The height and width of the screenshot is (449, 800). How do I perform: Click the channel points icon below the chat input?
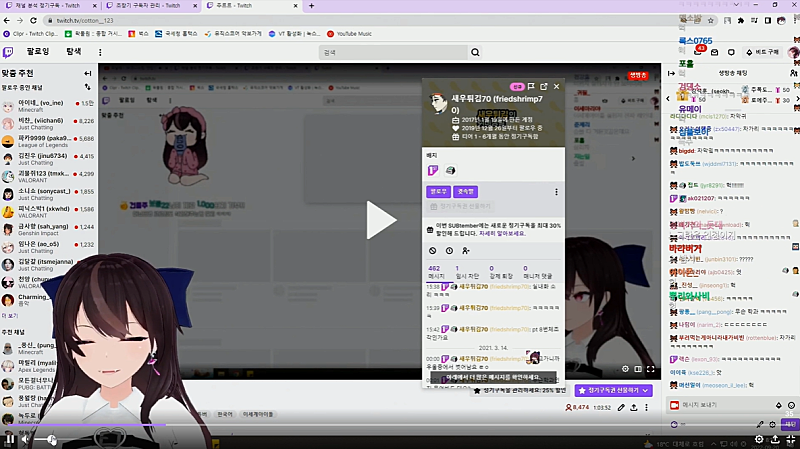pyautogui.click(x=674, y=425)
